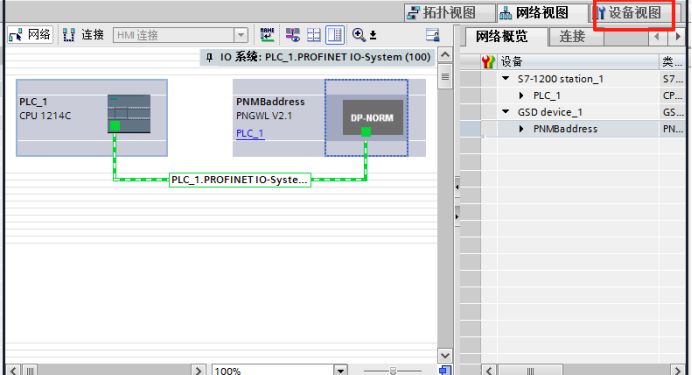Screen dimensions: 692x375
Task: Click the IO system PLC_1.PROFINET IO-System (100) banner
Action: point(318,57)
